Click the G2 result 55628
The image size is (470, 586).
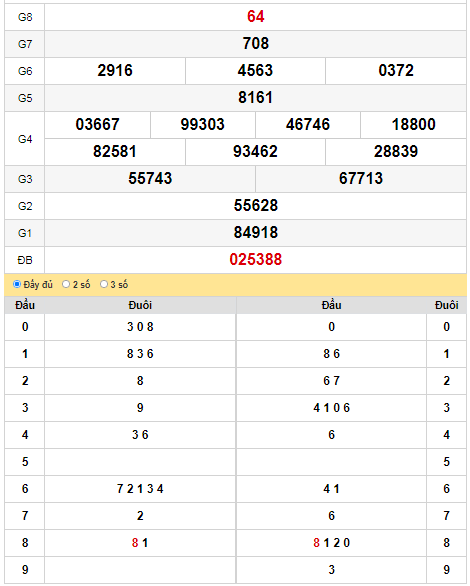(256, 206)
